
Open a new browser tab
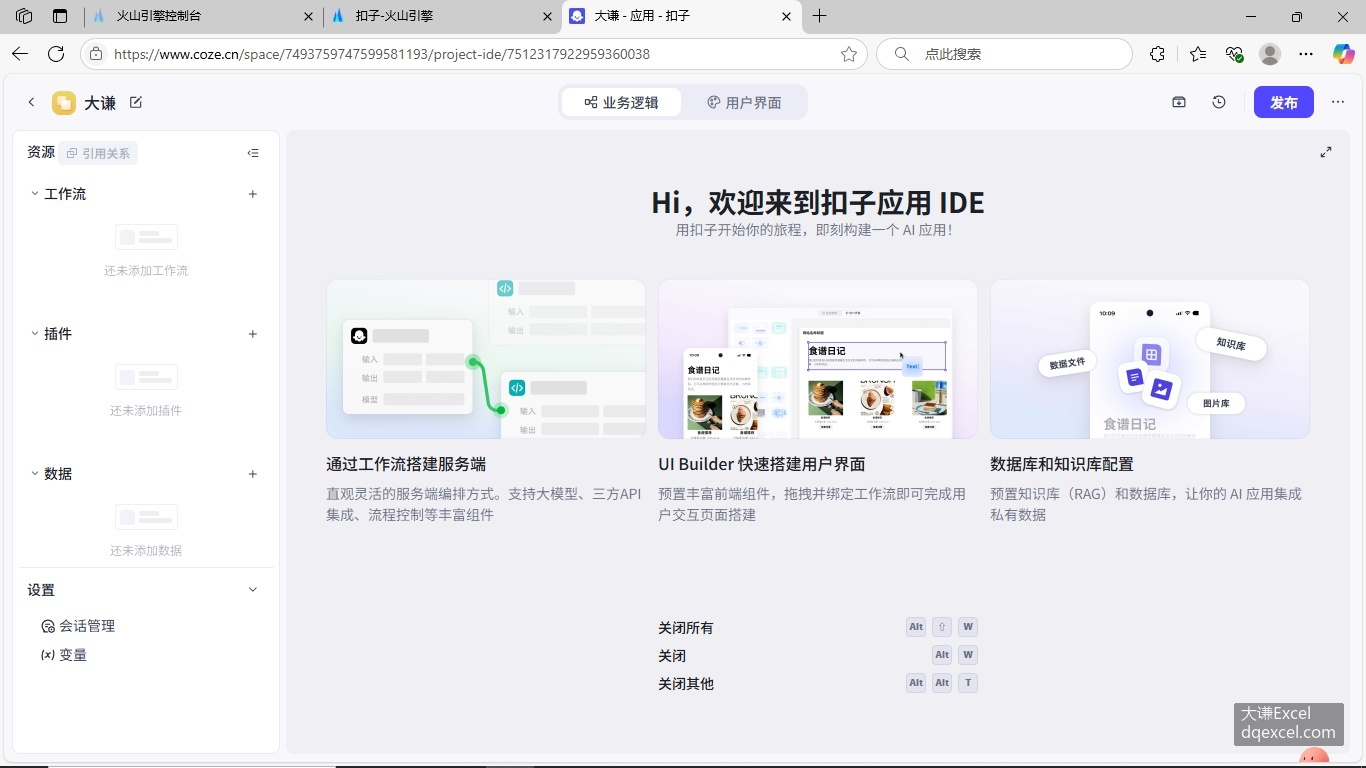(820, 16)
